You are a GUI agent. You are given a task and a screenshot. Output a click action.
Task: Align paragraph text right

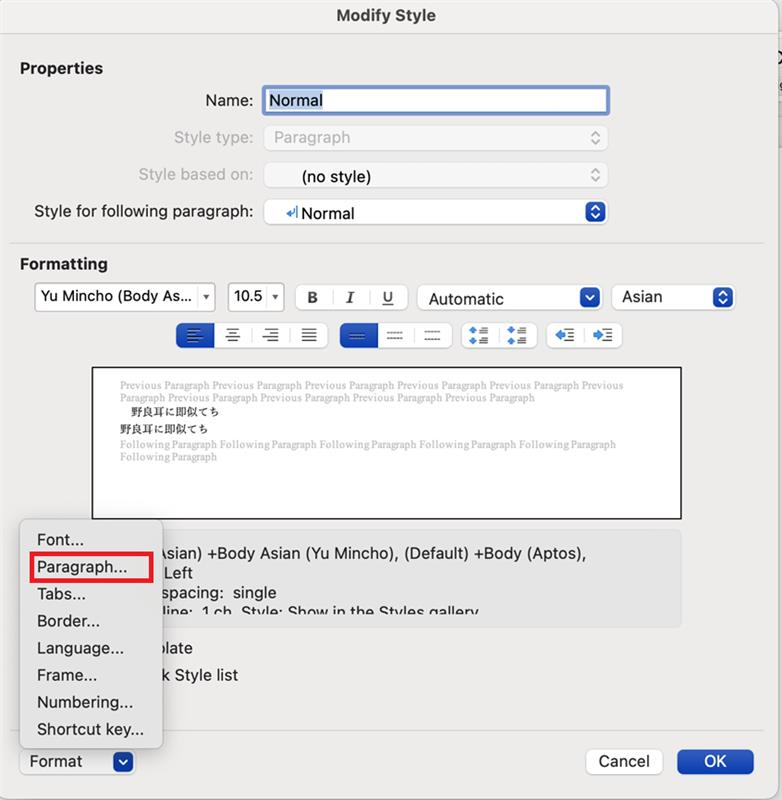(270, 335)
